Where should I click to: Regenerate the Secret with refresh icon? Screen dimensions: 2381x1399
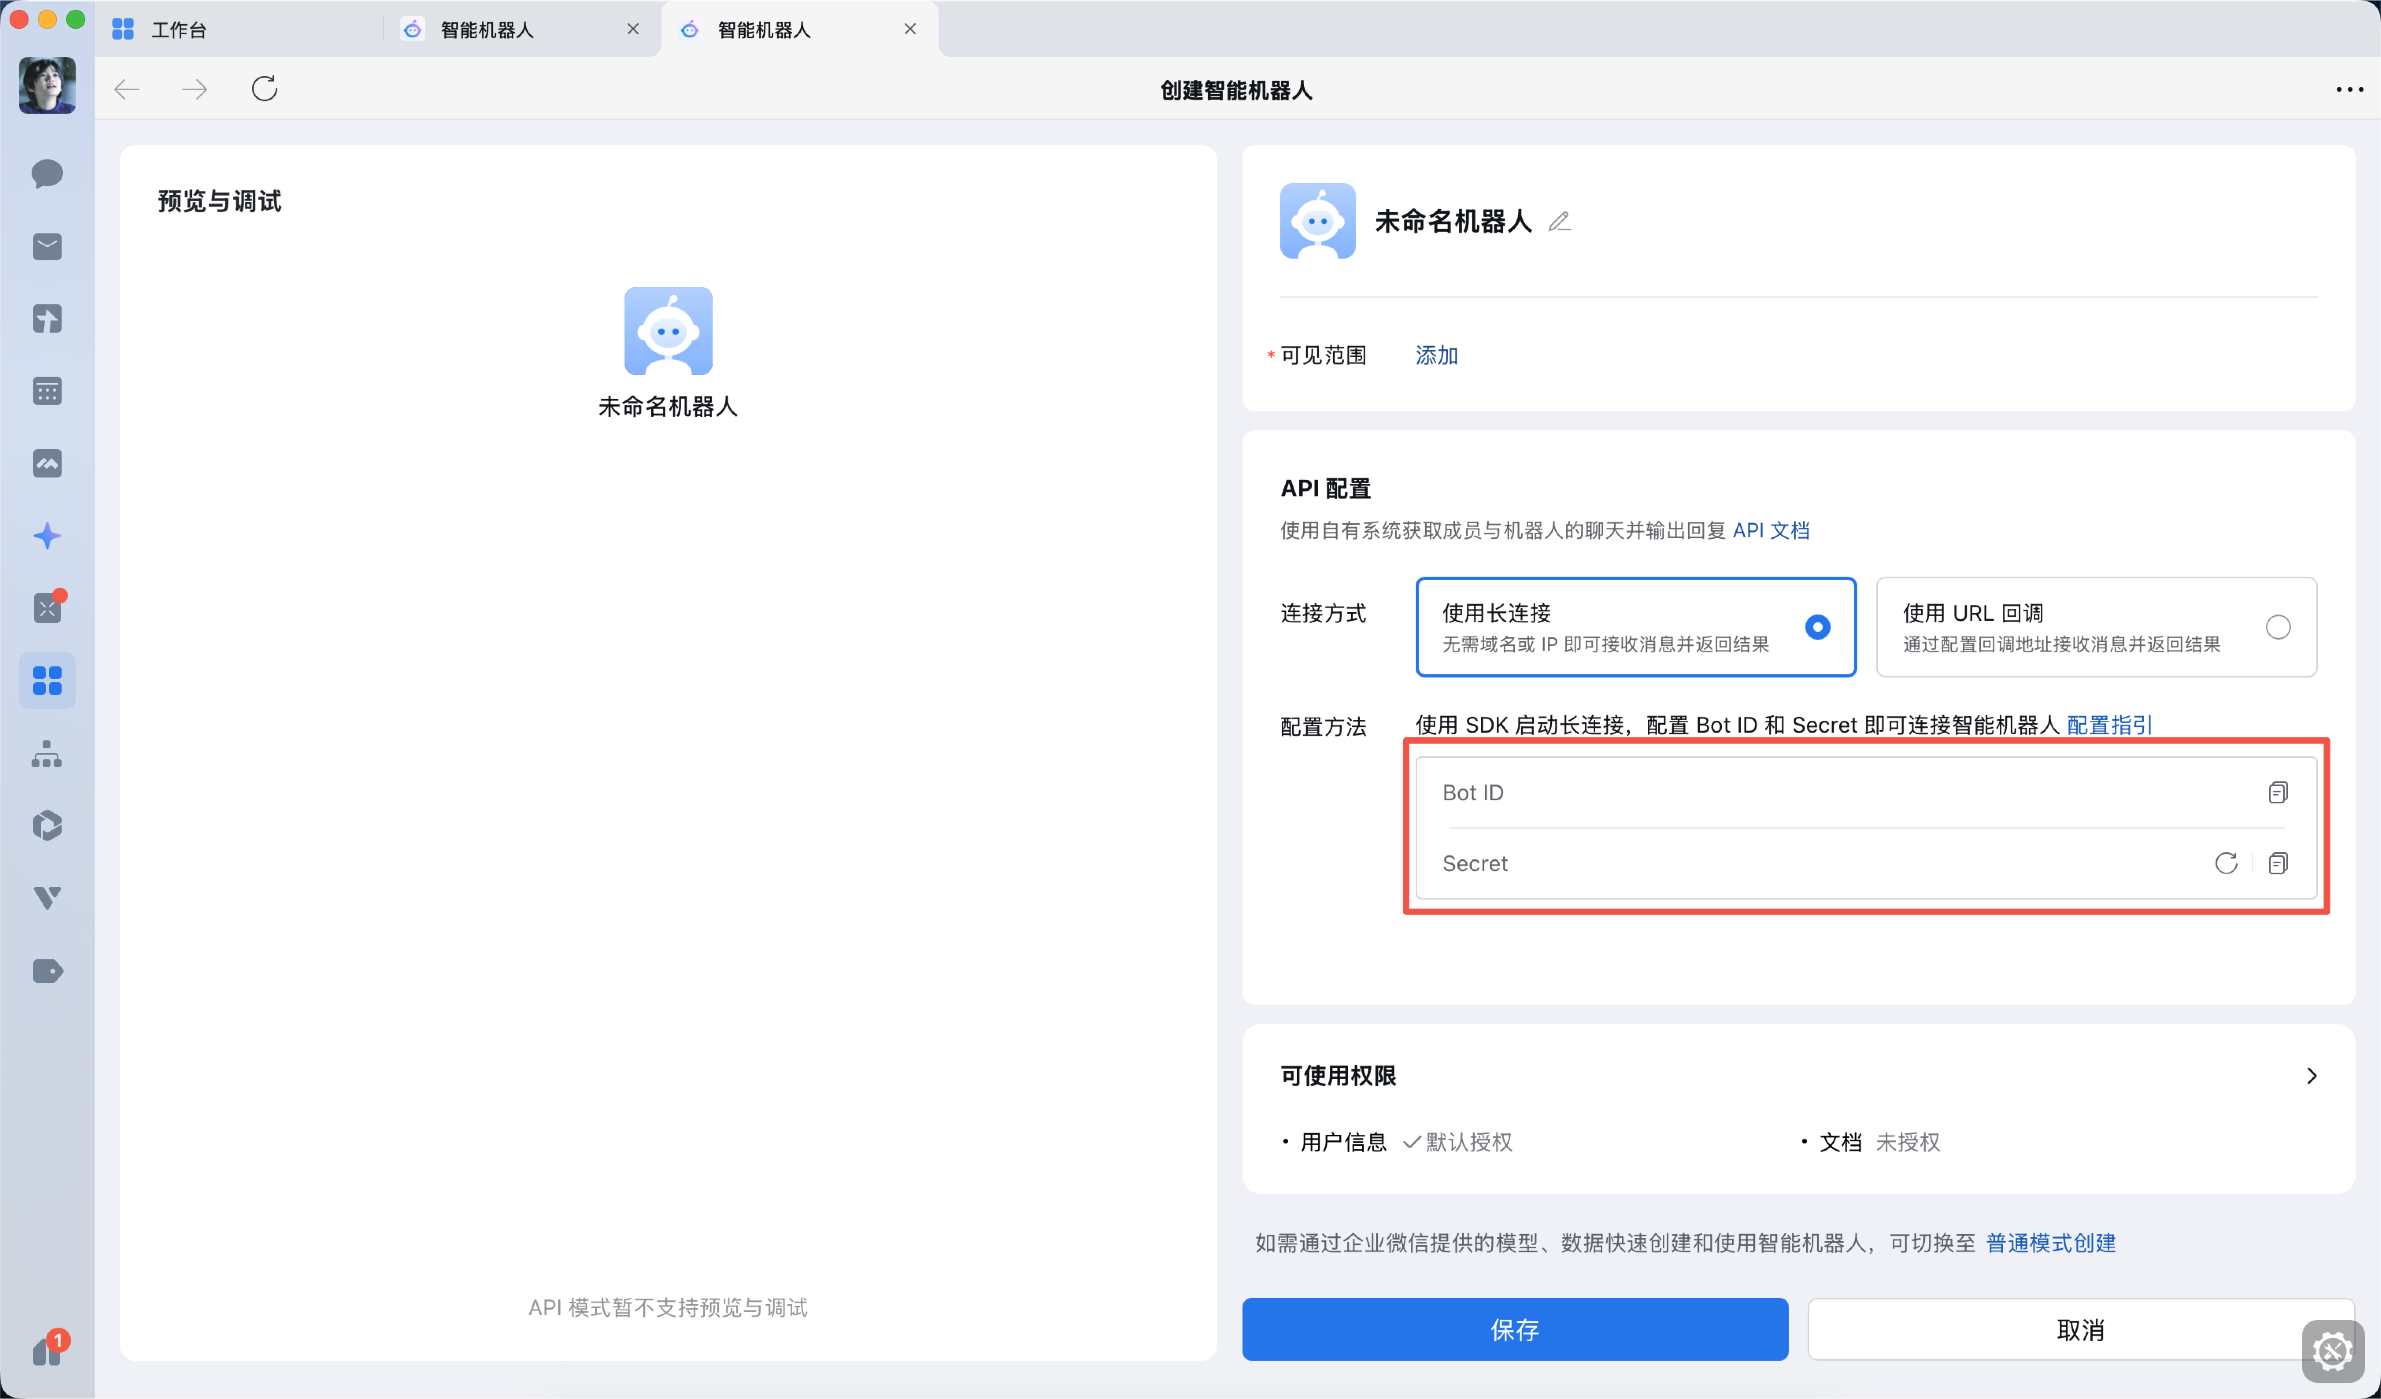(2226, 863)
